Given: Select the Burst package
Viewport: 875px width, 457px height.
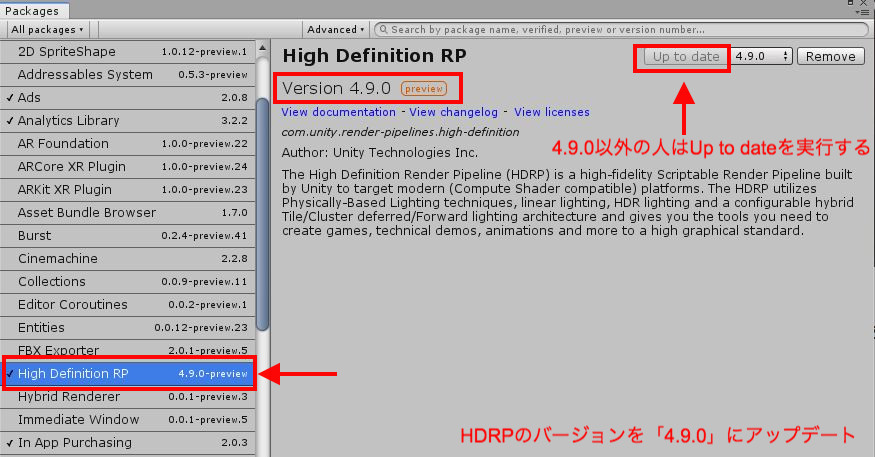Looking at the screenshot, I should click(x=128, y=235).
